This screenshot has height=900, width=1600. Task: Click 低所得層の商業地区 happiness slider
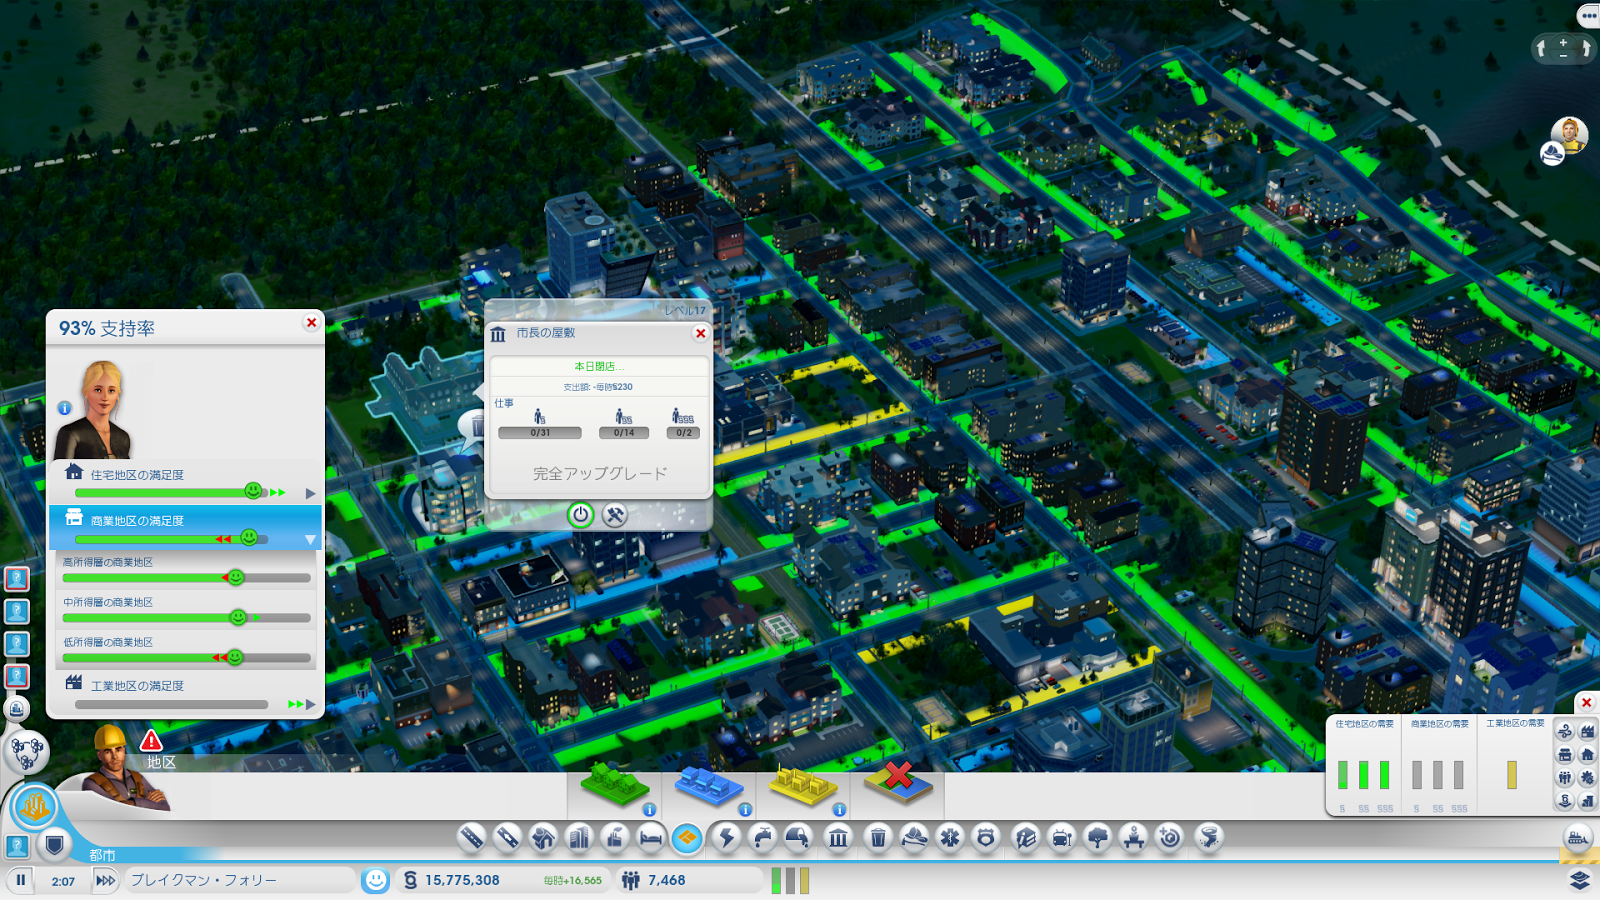pyautogui.click(x=186, y=658)
